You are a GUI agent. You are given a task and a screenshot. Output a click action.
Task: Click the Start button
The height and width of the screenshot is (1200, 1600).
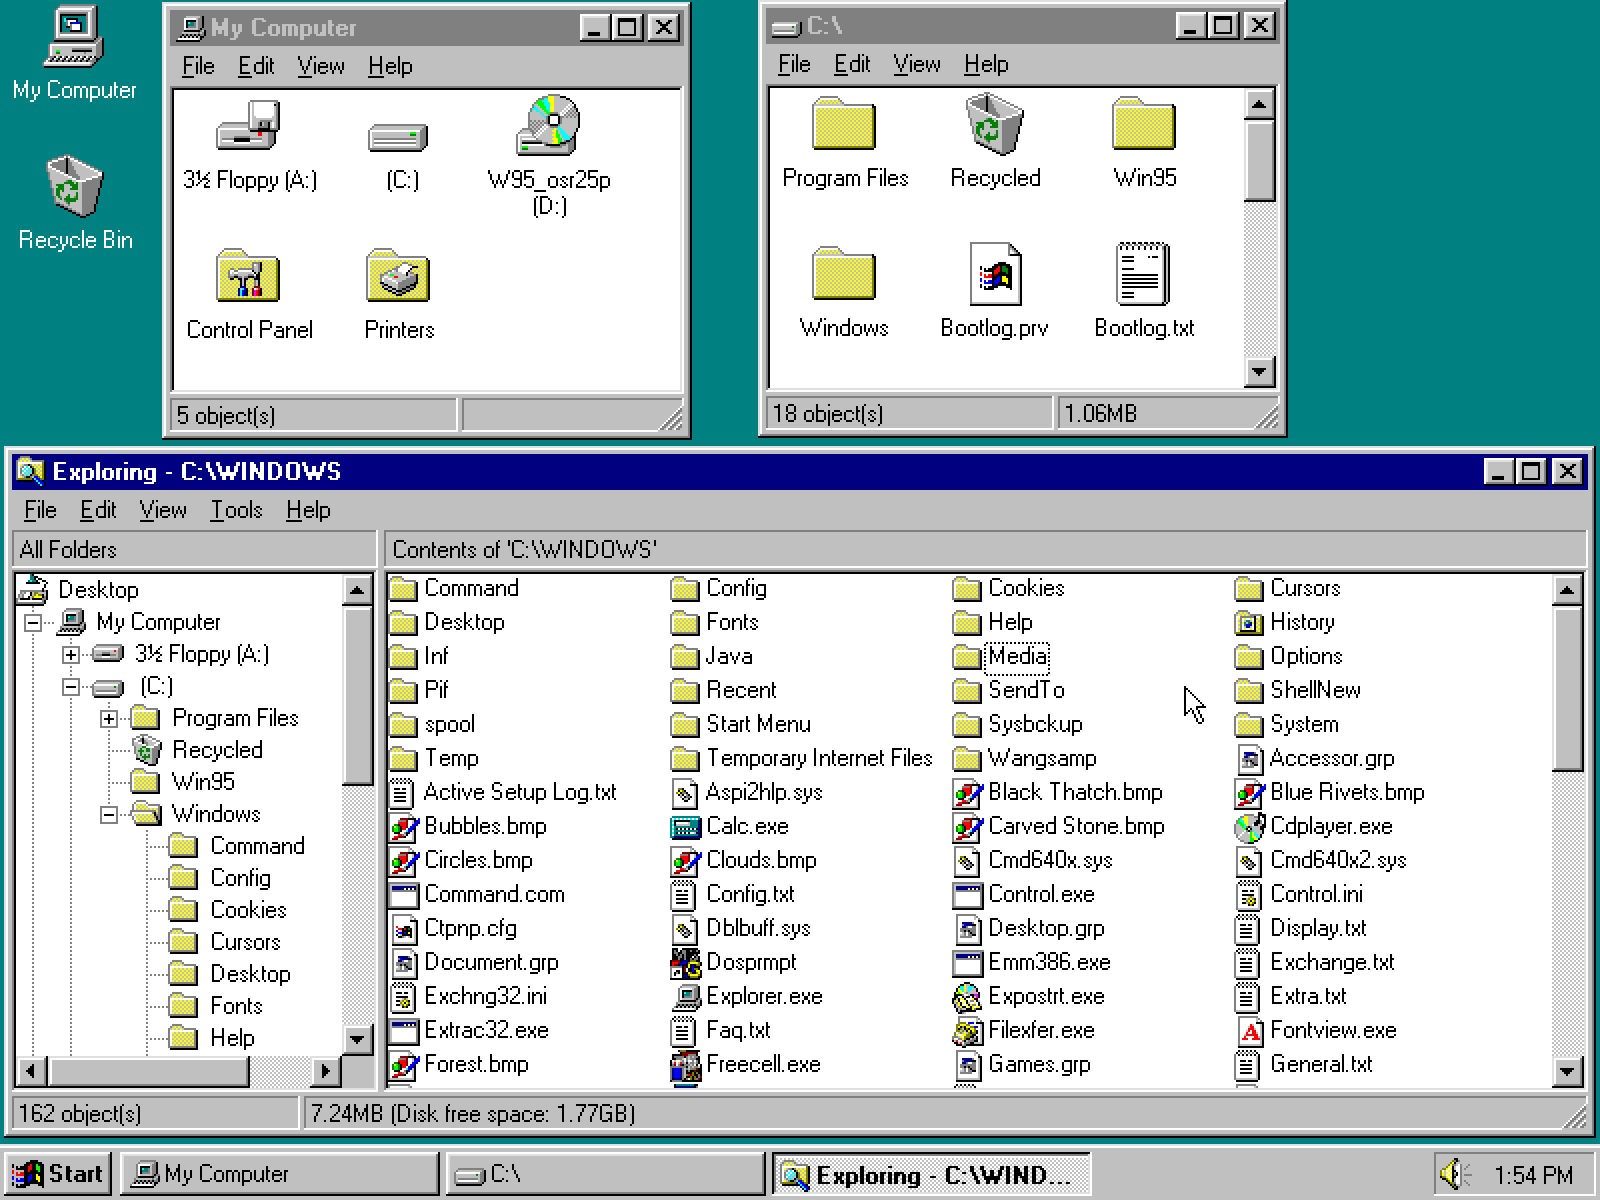[x=58, y=1173]
